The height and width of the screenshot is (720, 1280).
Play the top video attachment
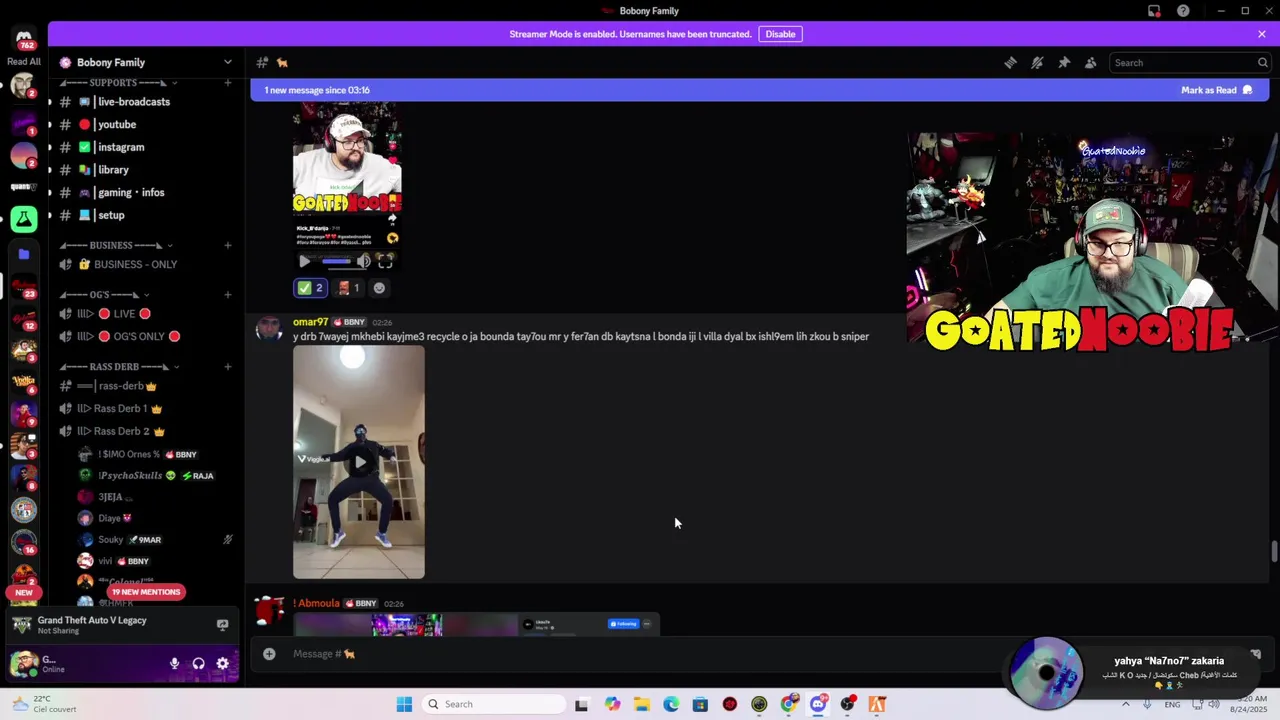pyautogui.click(x=305, y=262)
